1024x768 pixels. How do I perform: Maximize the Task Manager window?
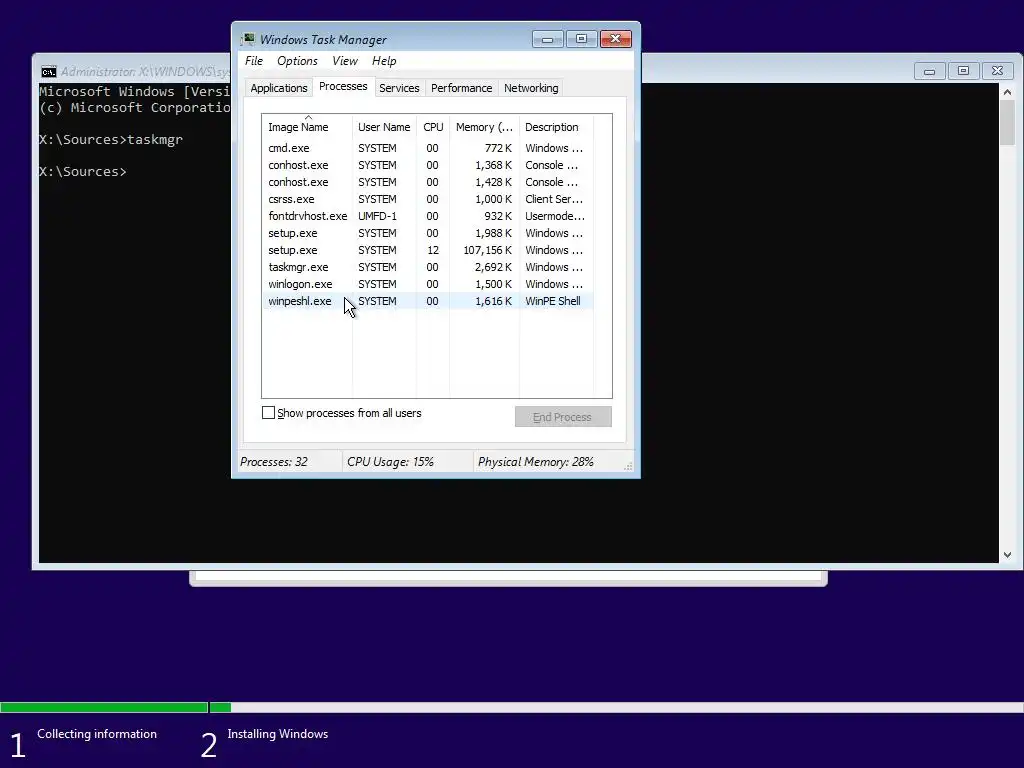tap(581, 39)
